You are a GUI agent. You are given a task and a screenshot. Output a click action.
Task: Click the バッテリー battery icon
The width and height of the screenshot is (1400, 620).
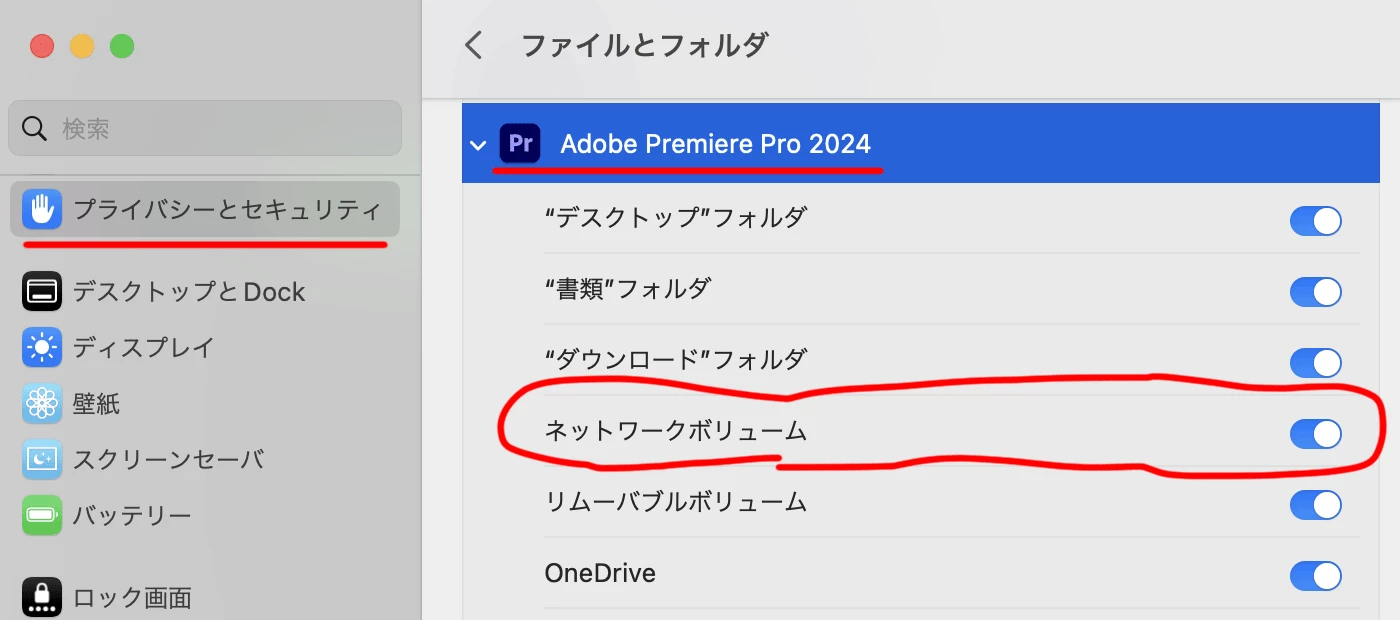42,516
